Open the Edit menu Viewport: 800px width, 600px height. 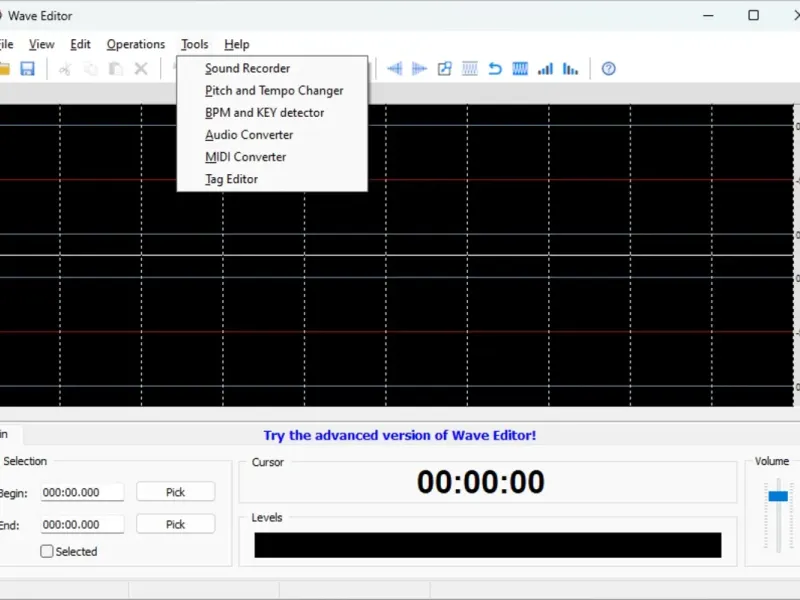(x=80, y=44)
